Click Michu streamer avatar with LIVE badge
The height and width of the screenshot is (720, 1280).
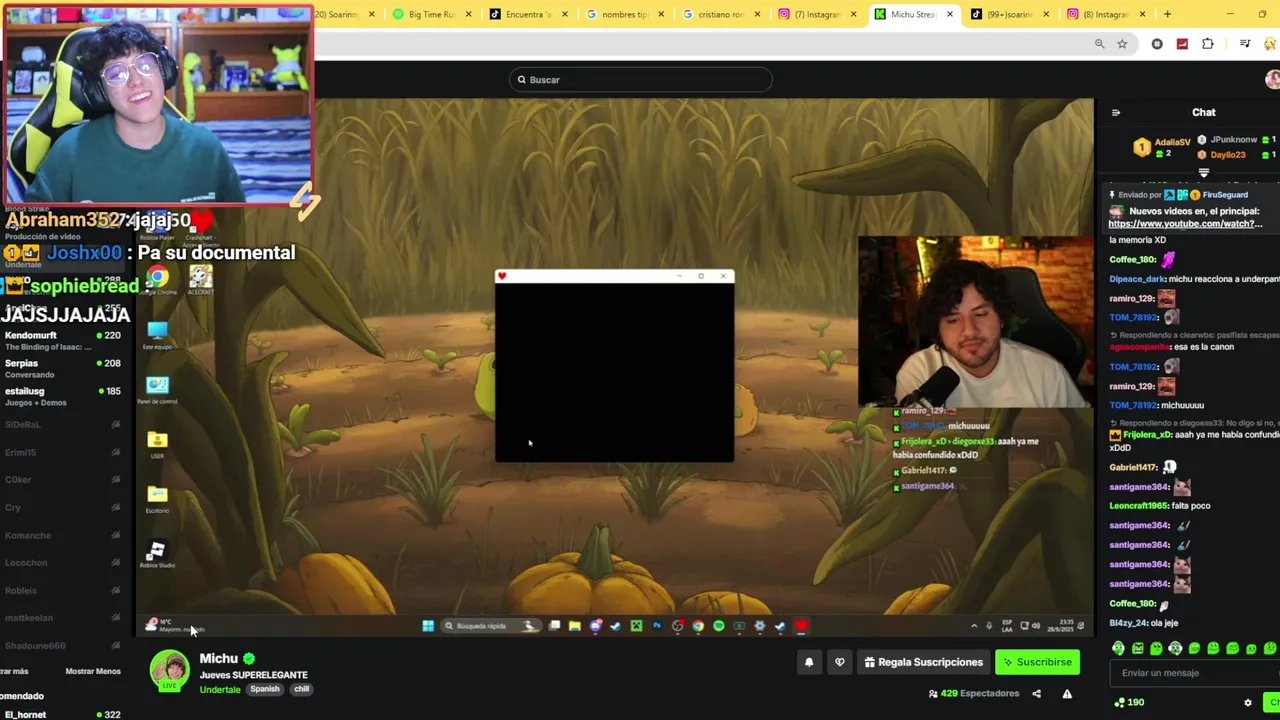[169, 671]
